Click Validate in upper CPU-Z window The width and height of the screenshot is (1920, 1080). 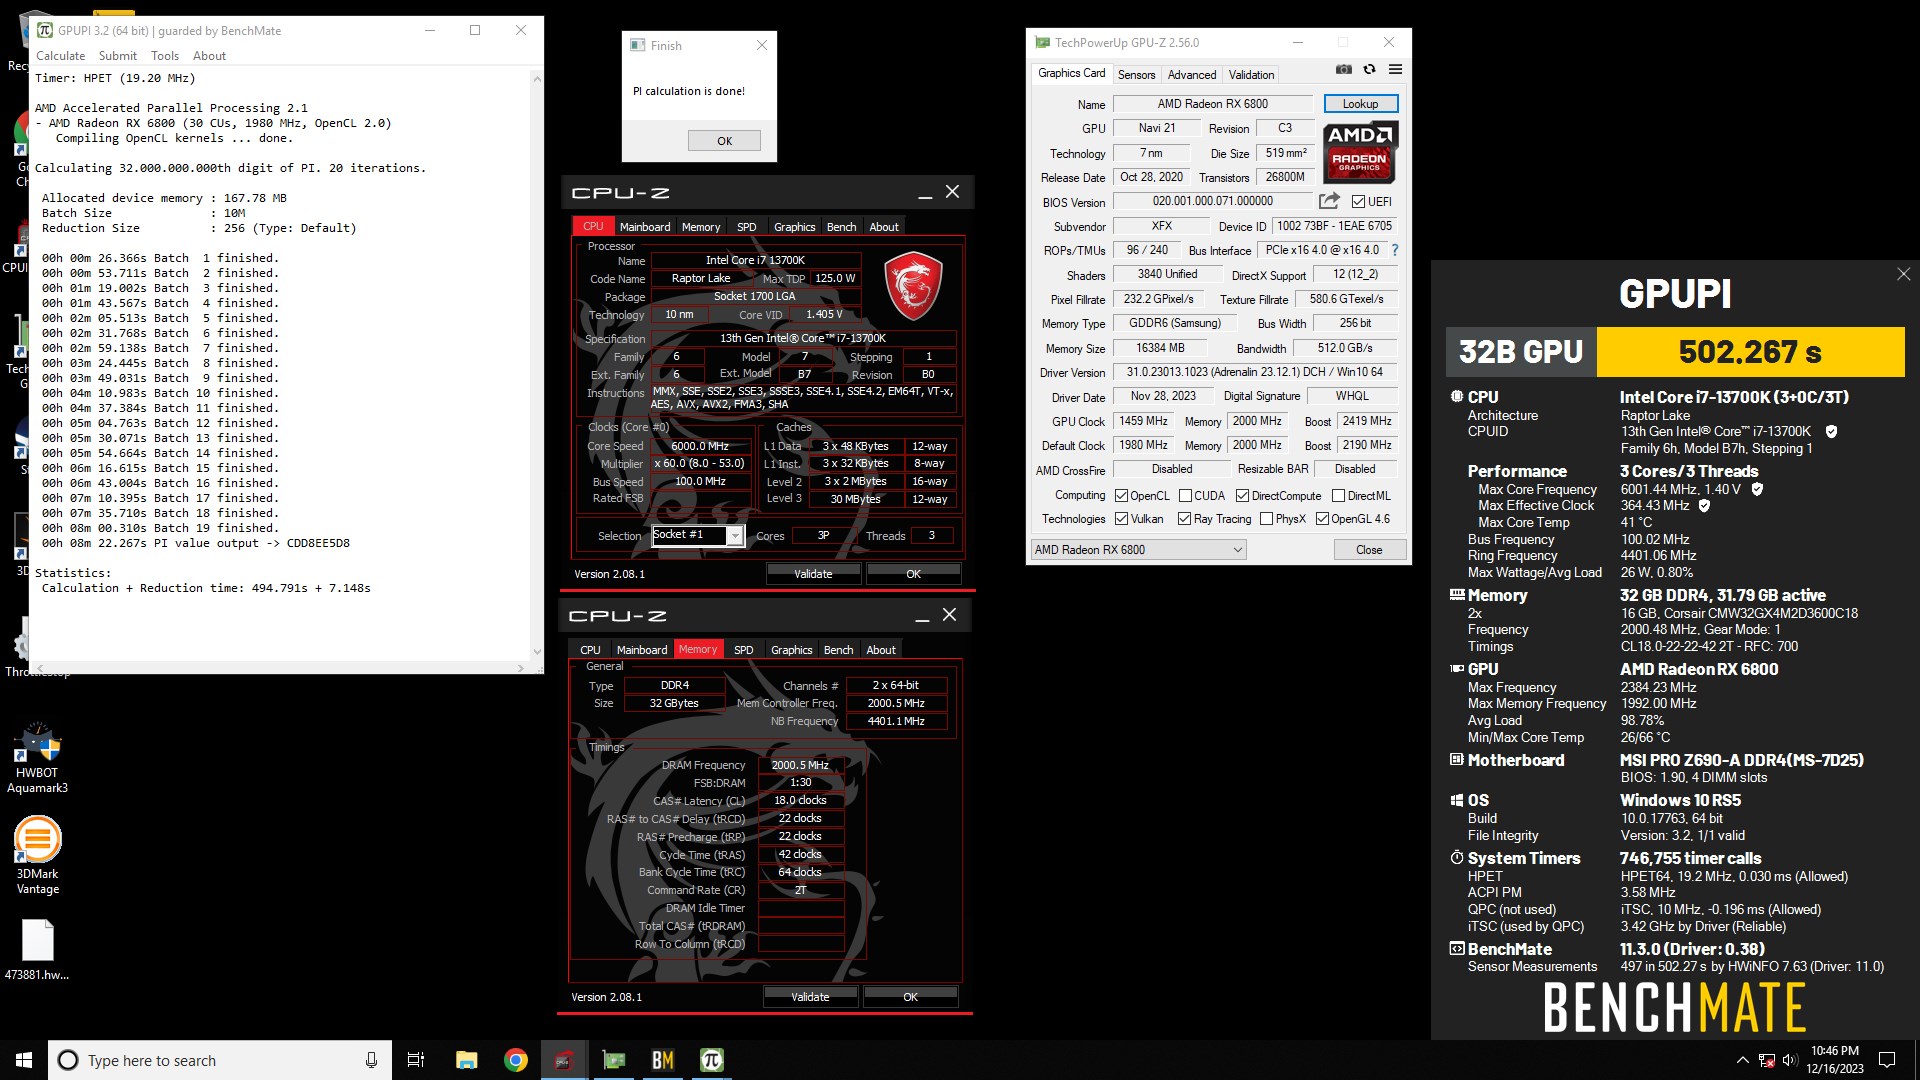[813, 574]
